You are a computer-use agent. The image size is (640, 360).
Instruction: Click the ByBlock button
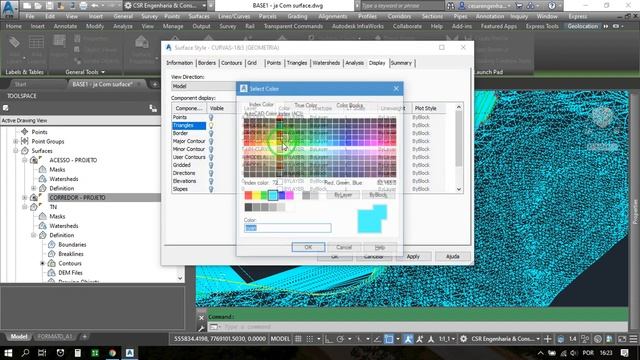tap(378, 195)
